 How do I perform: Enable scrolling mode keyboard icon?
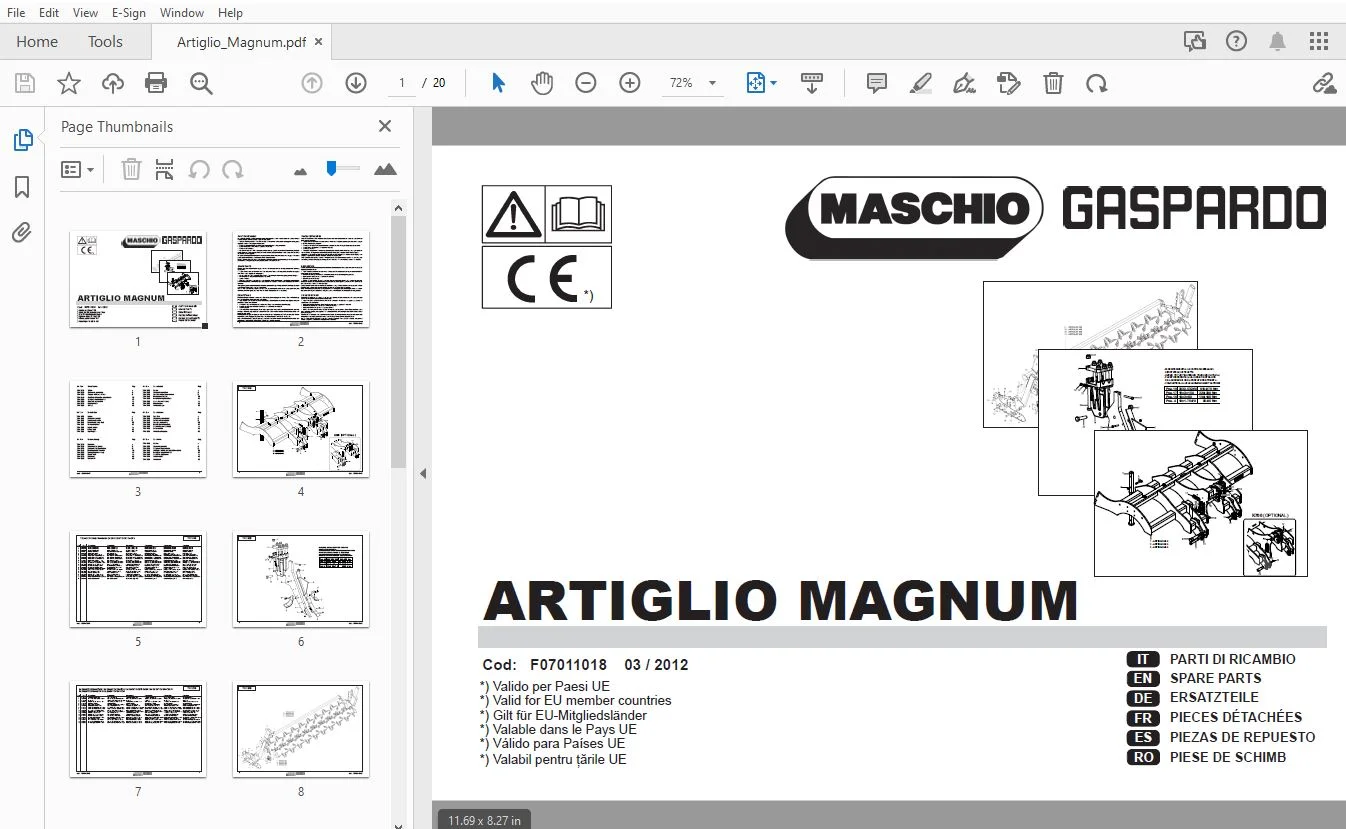tap(812, 83)
